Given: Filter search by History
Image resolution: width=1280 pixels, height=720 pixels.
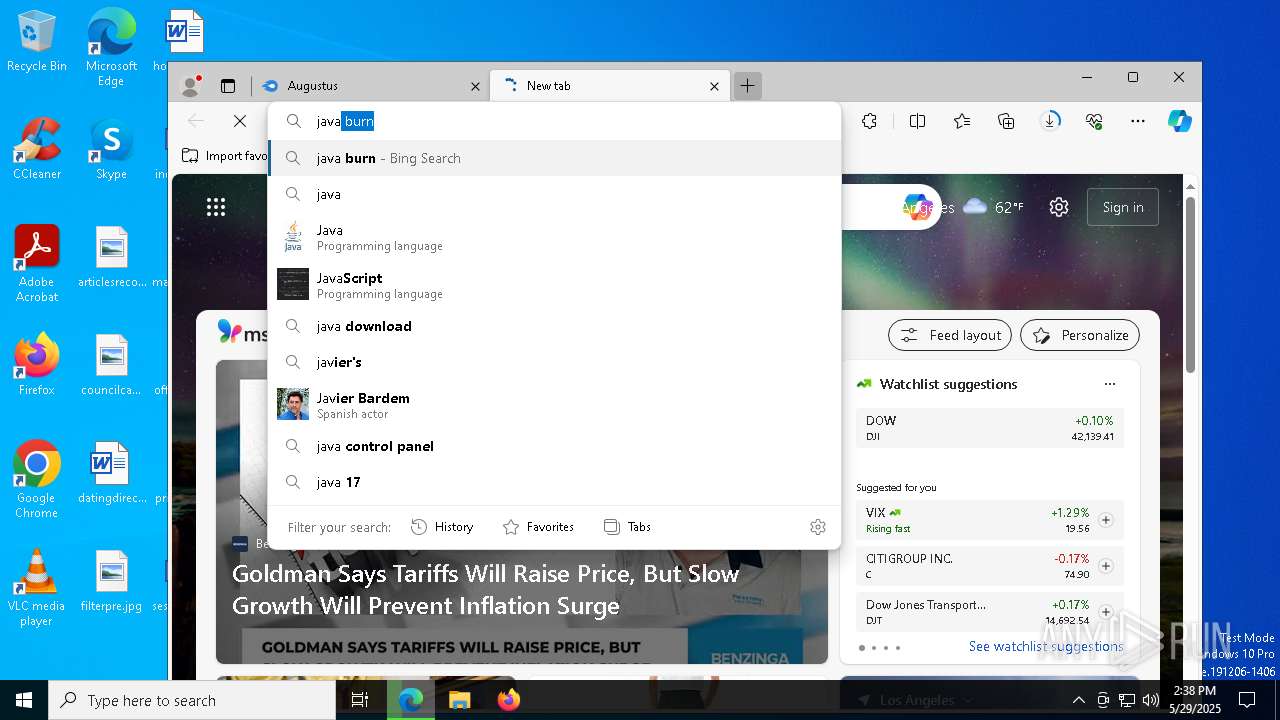Looking at the screenshot, I should tap(442, 527).
